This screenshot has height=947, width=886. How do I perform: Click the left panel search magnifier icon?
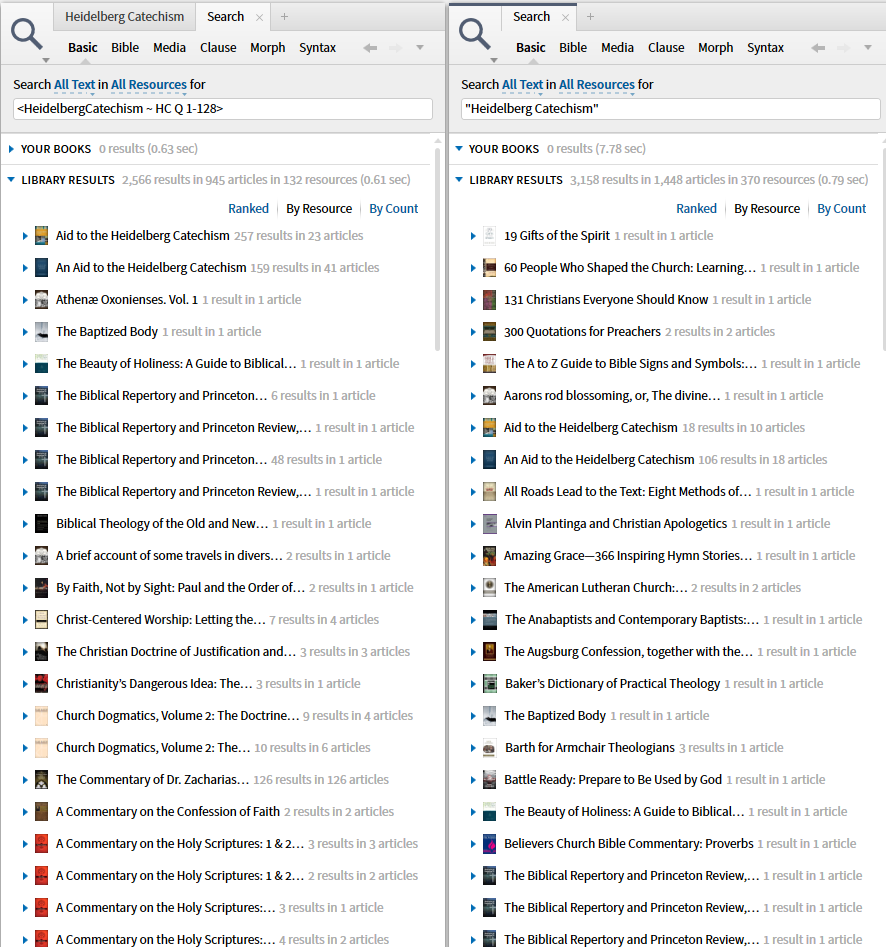[x=27, y=34]
